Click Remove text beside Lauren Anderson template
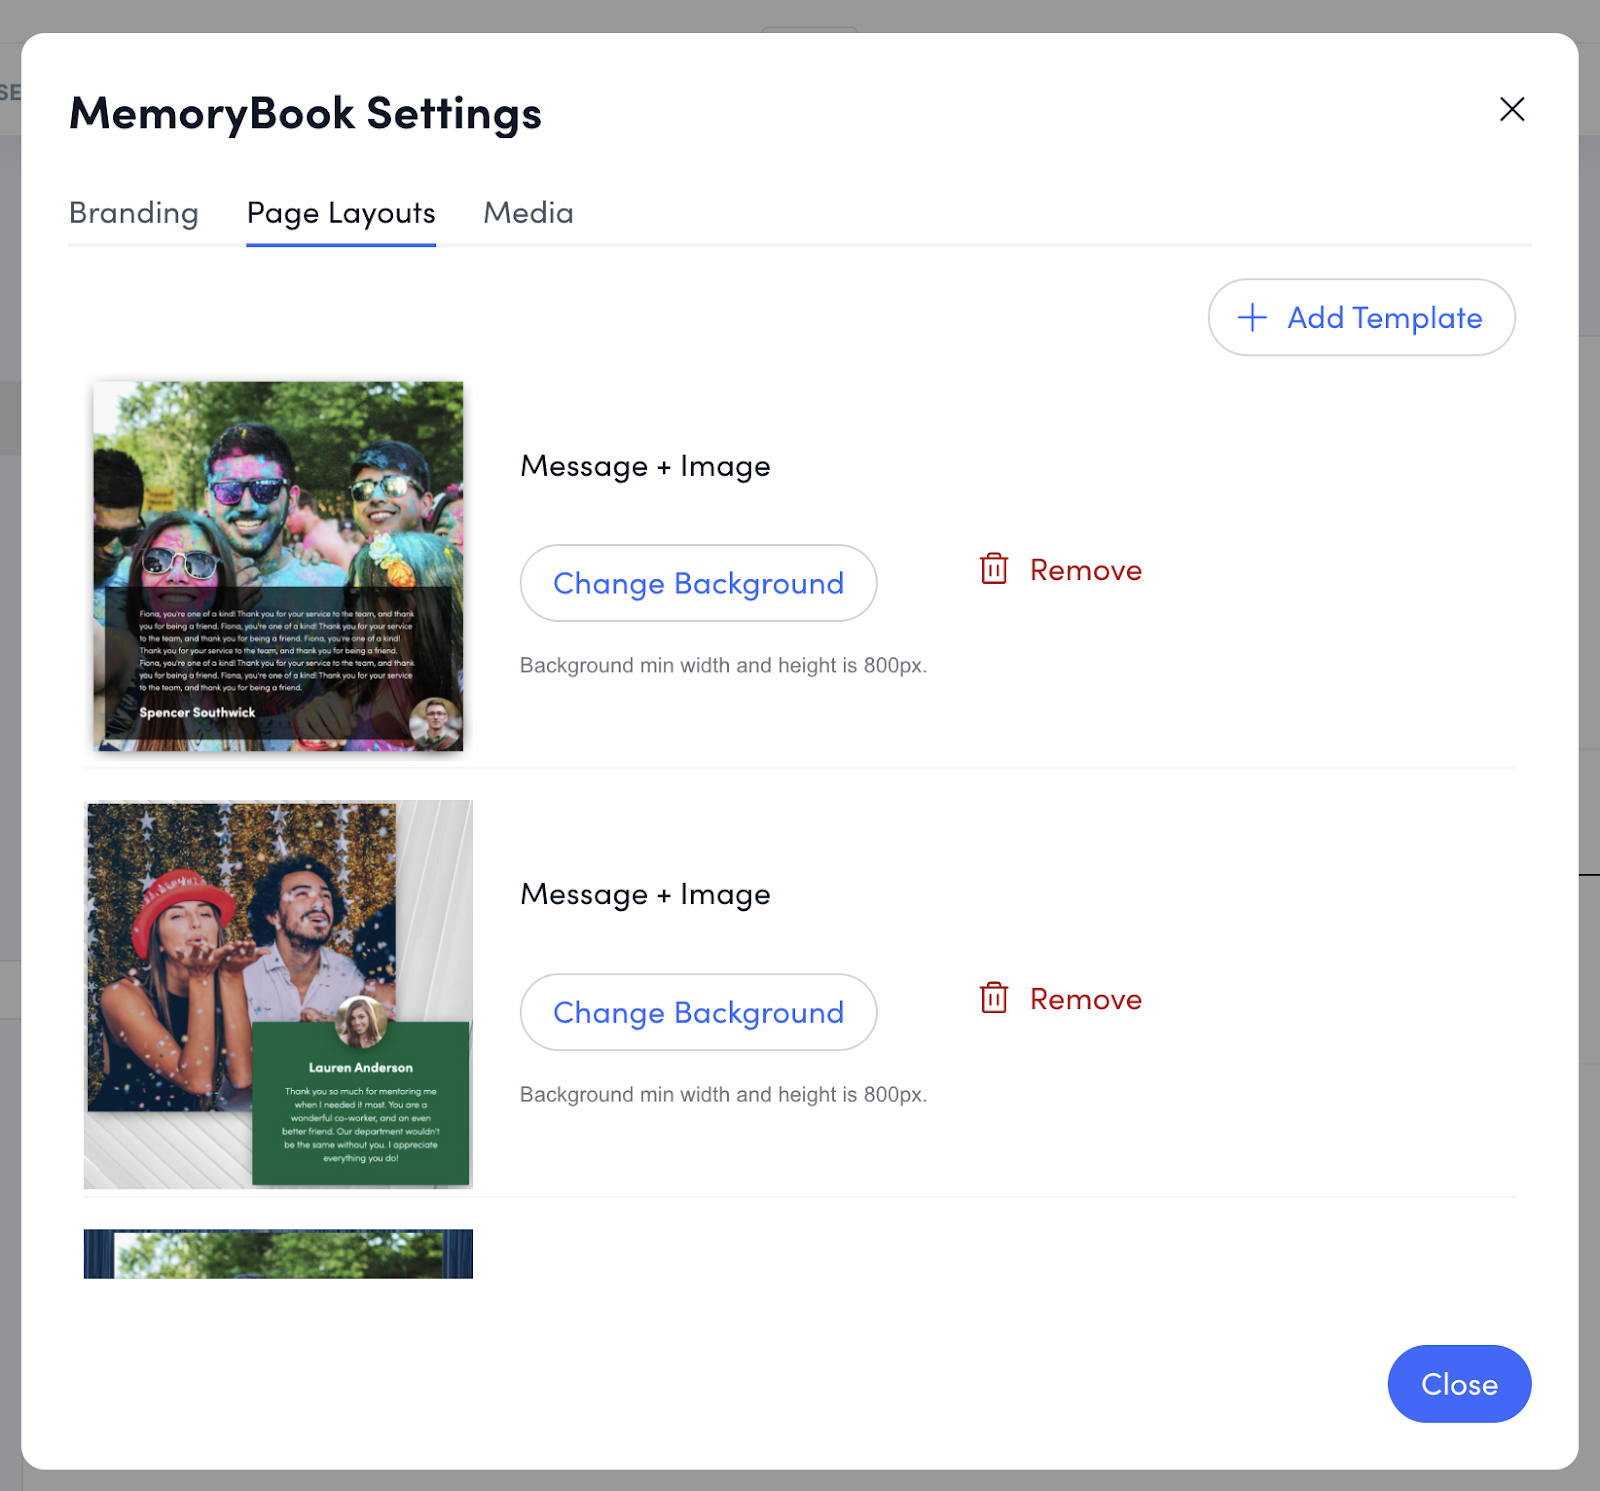The width and height of the screenshot is (1600, 1491). (x=1085, y=999)
